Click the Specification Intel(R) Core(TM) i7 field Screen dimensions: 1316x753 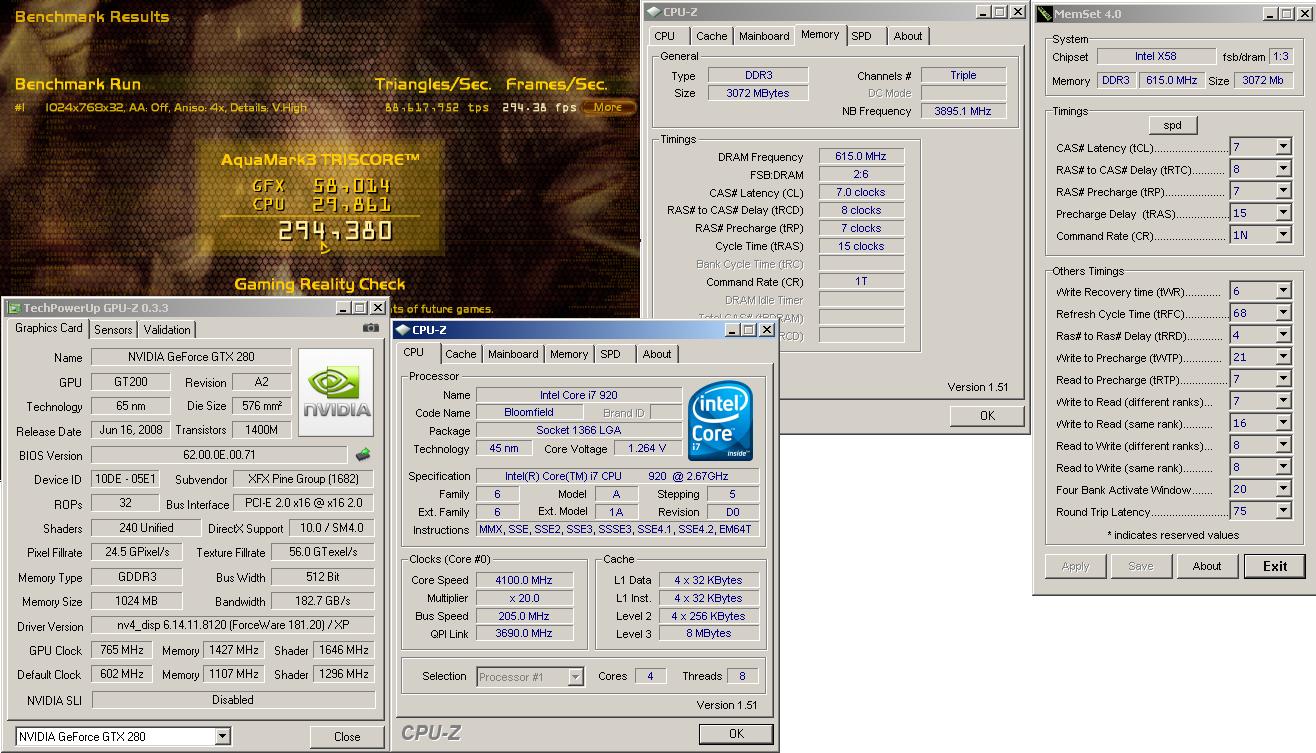[617, 476]
